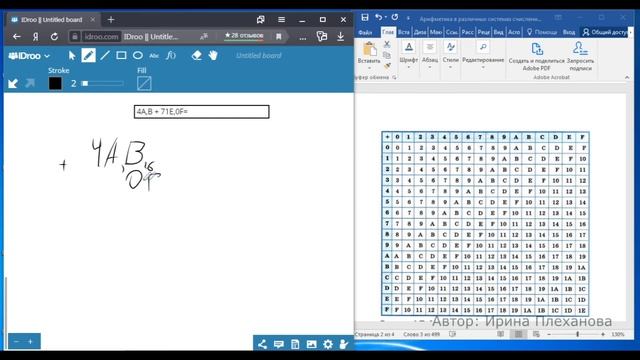The height and width of the screenshot is (360, 640).
Task: Open the black Stroke color swatch
Action: pos(56,84)
